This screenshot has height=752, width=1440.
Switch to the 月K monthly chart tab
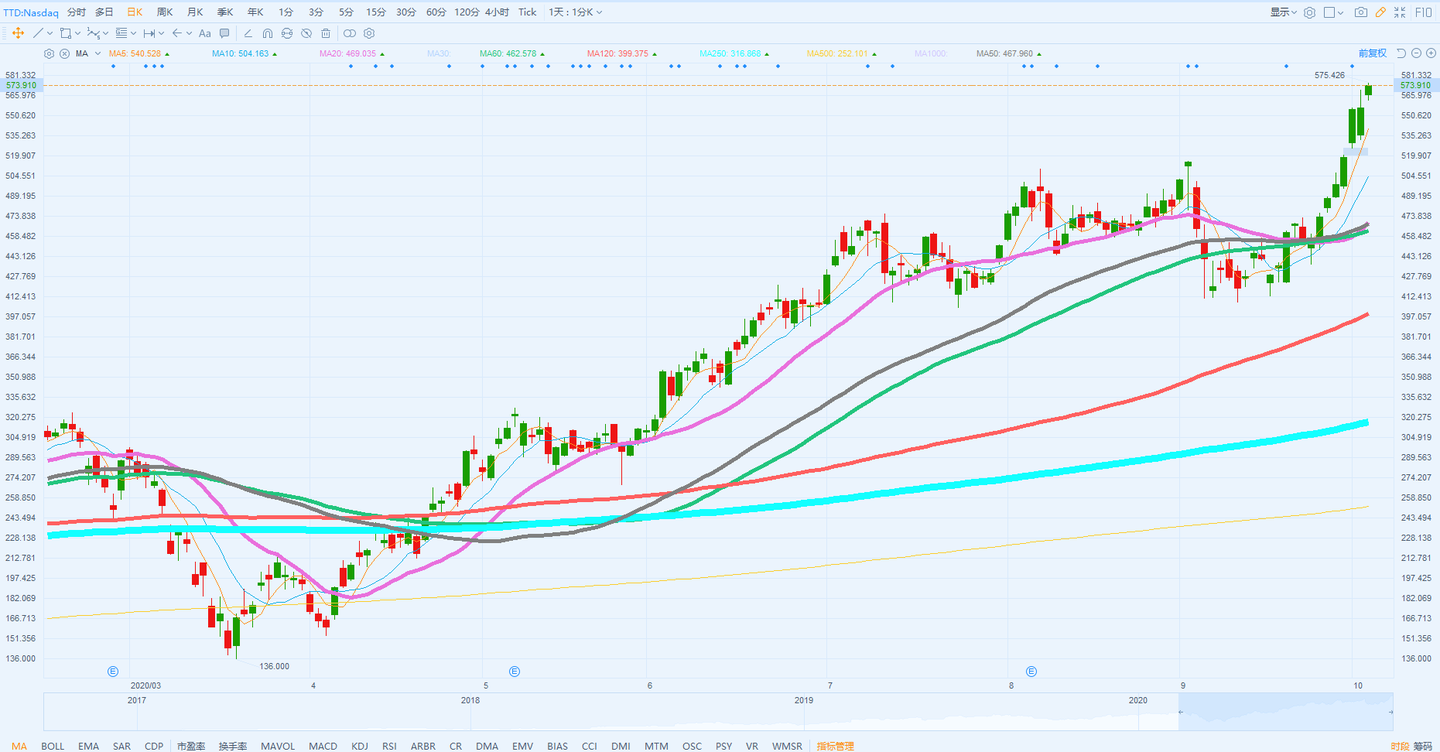tap(194, 12)
